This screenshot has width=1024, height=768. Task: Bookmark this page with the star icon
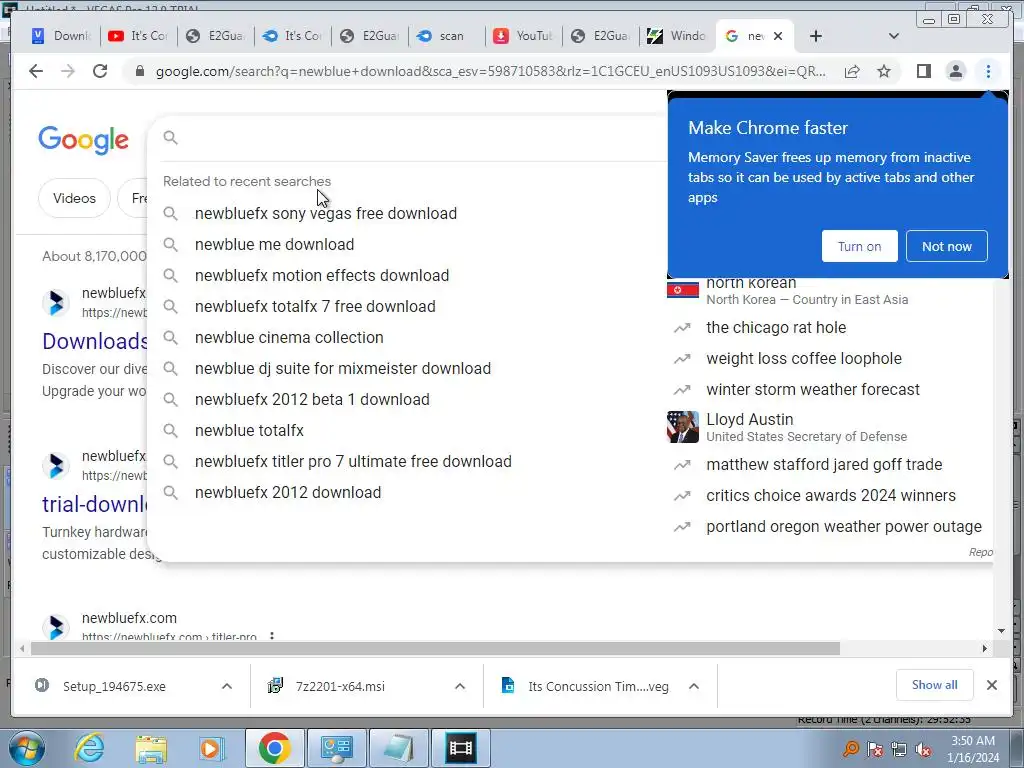pyautogui.click(x=884, y=71)
